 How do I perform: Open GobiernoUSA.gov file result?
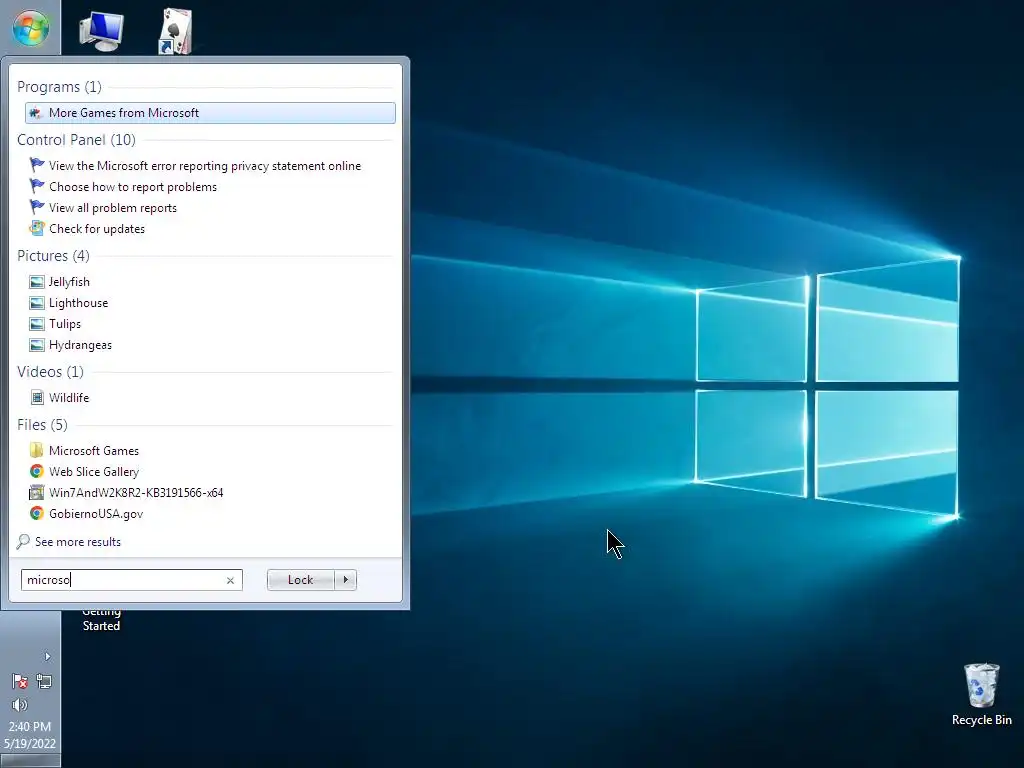96,513
